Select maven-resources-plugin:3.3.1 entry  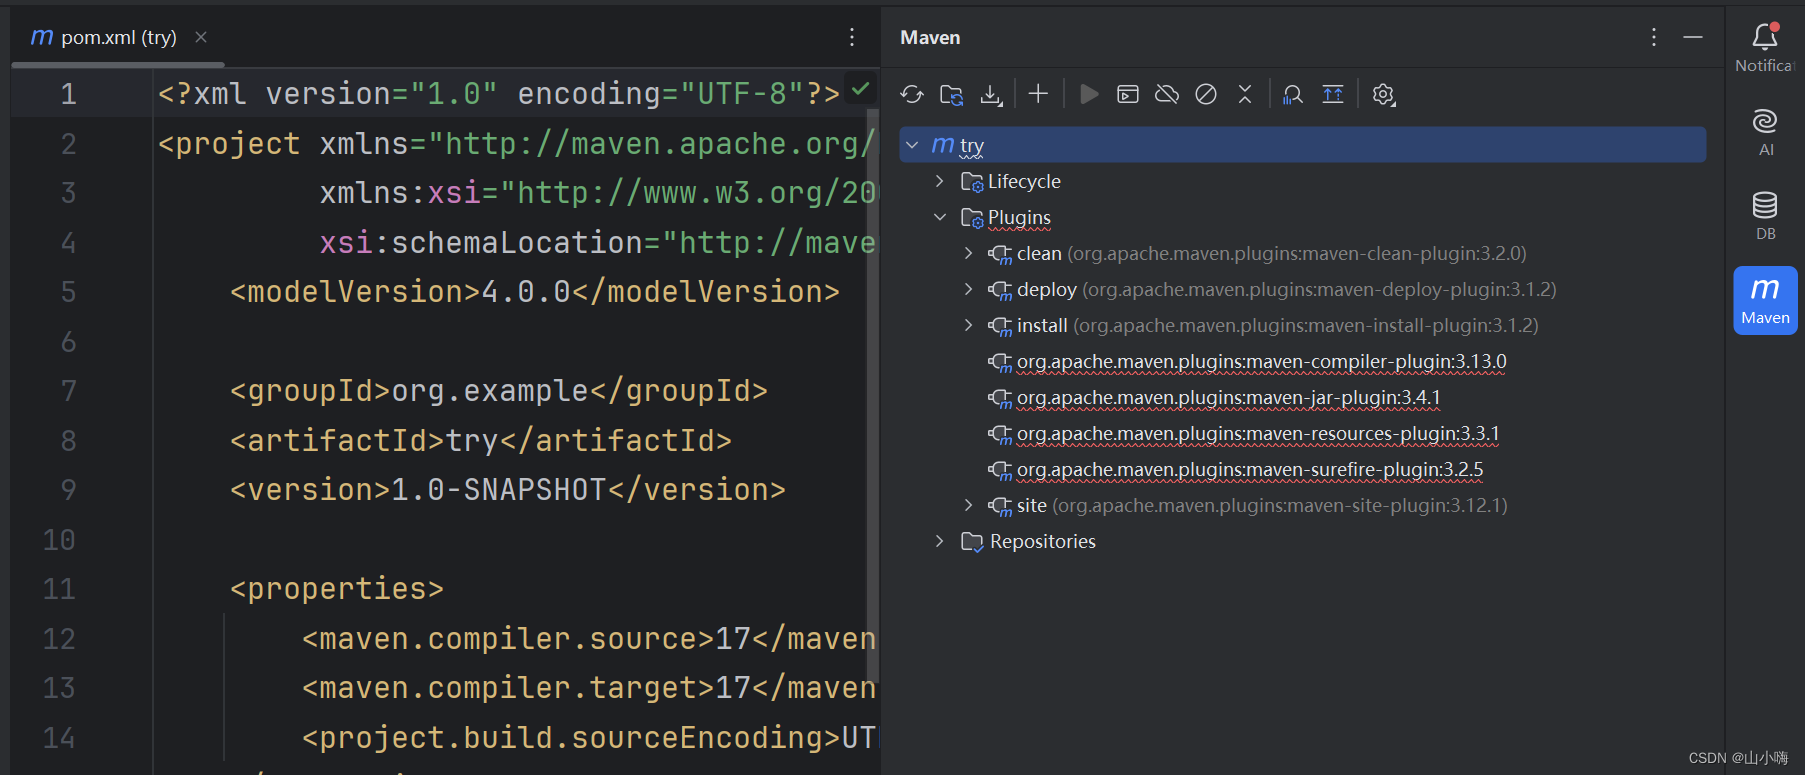(1258, 433)
